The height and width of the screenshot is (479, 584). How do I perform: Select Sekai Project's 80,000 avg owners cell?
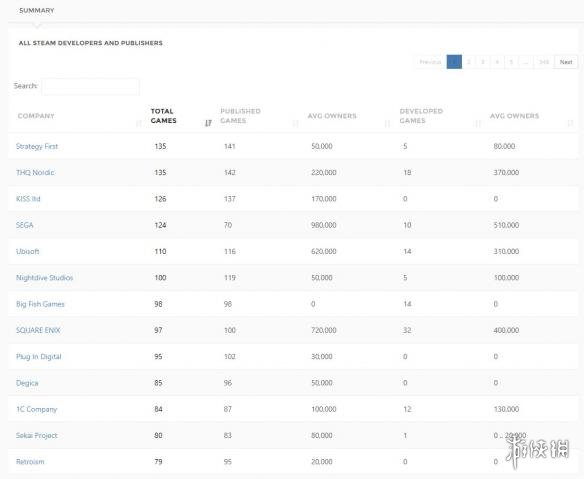pyautogui.click(x=322, y=435)
